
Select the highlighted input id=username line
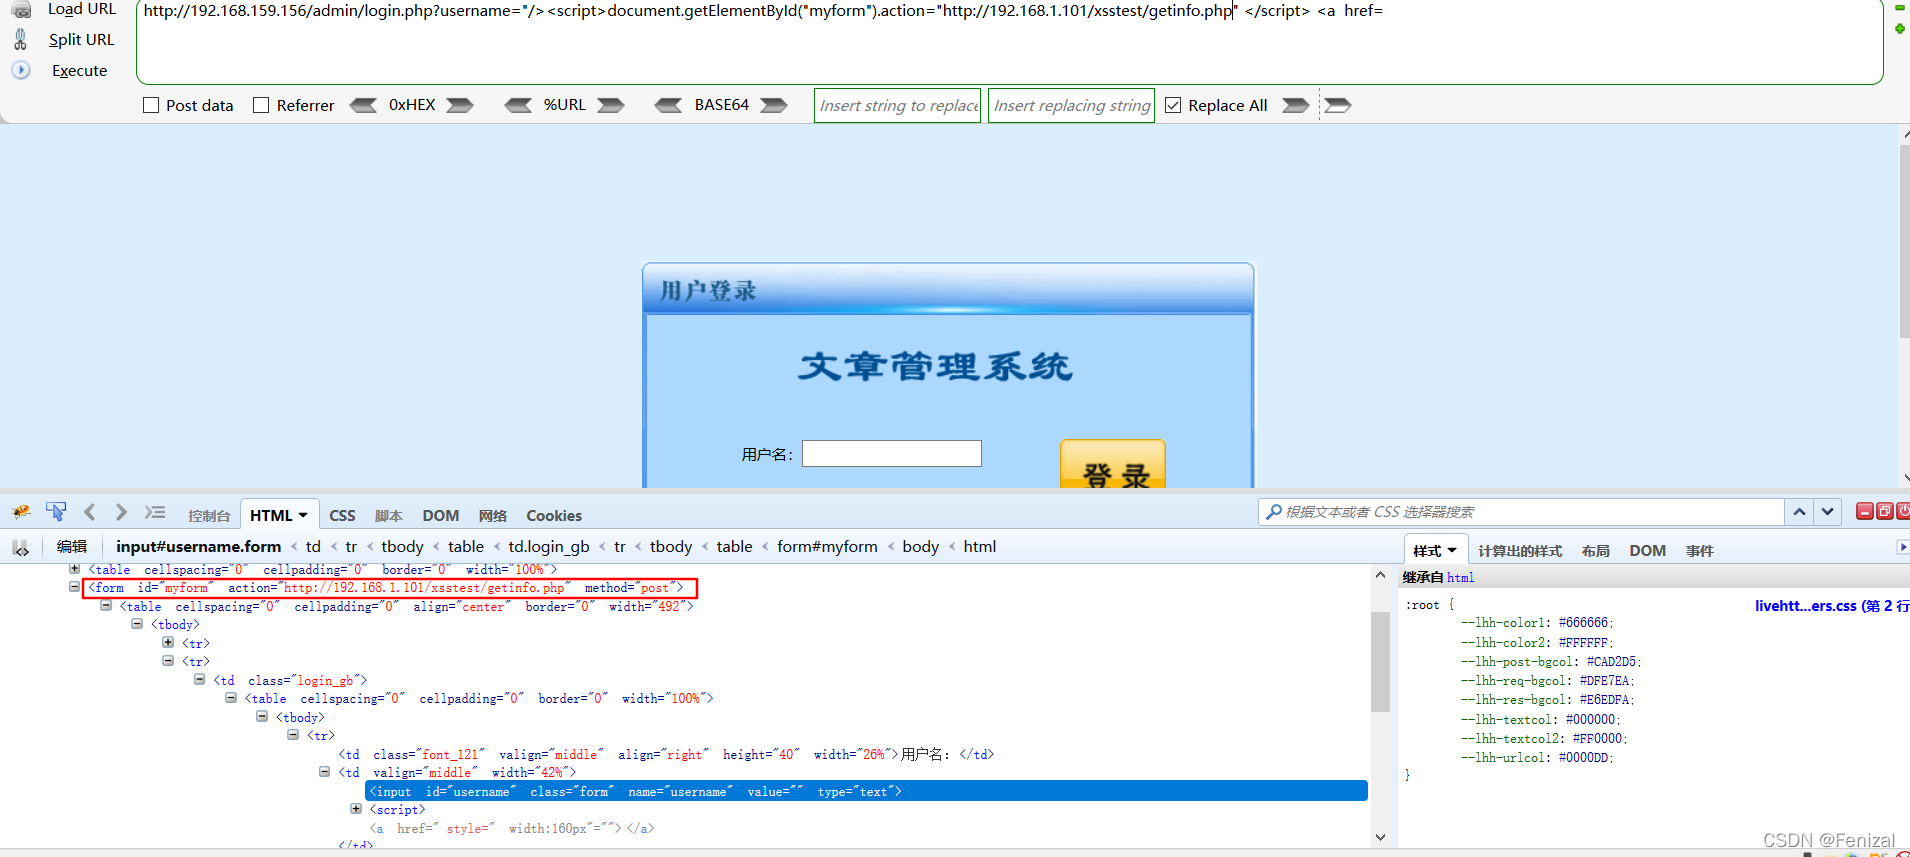point(867,791)
